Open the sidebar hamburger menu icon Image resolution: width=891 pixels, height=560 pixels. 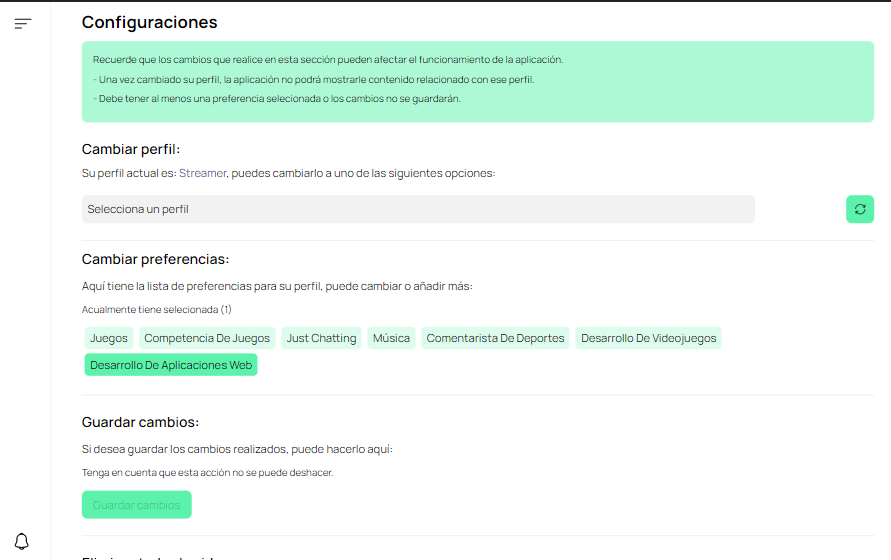pyautogui.click(x=23, y=23)
